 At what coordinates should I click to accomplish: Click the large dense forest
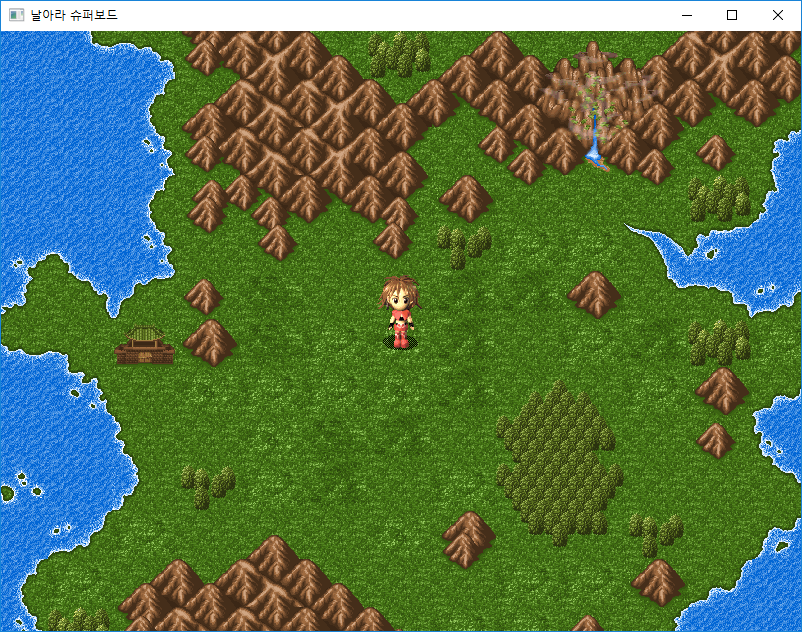click(559, 464)
